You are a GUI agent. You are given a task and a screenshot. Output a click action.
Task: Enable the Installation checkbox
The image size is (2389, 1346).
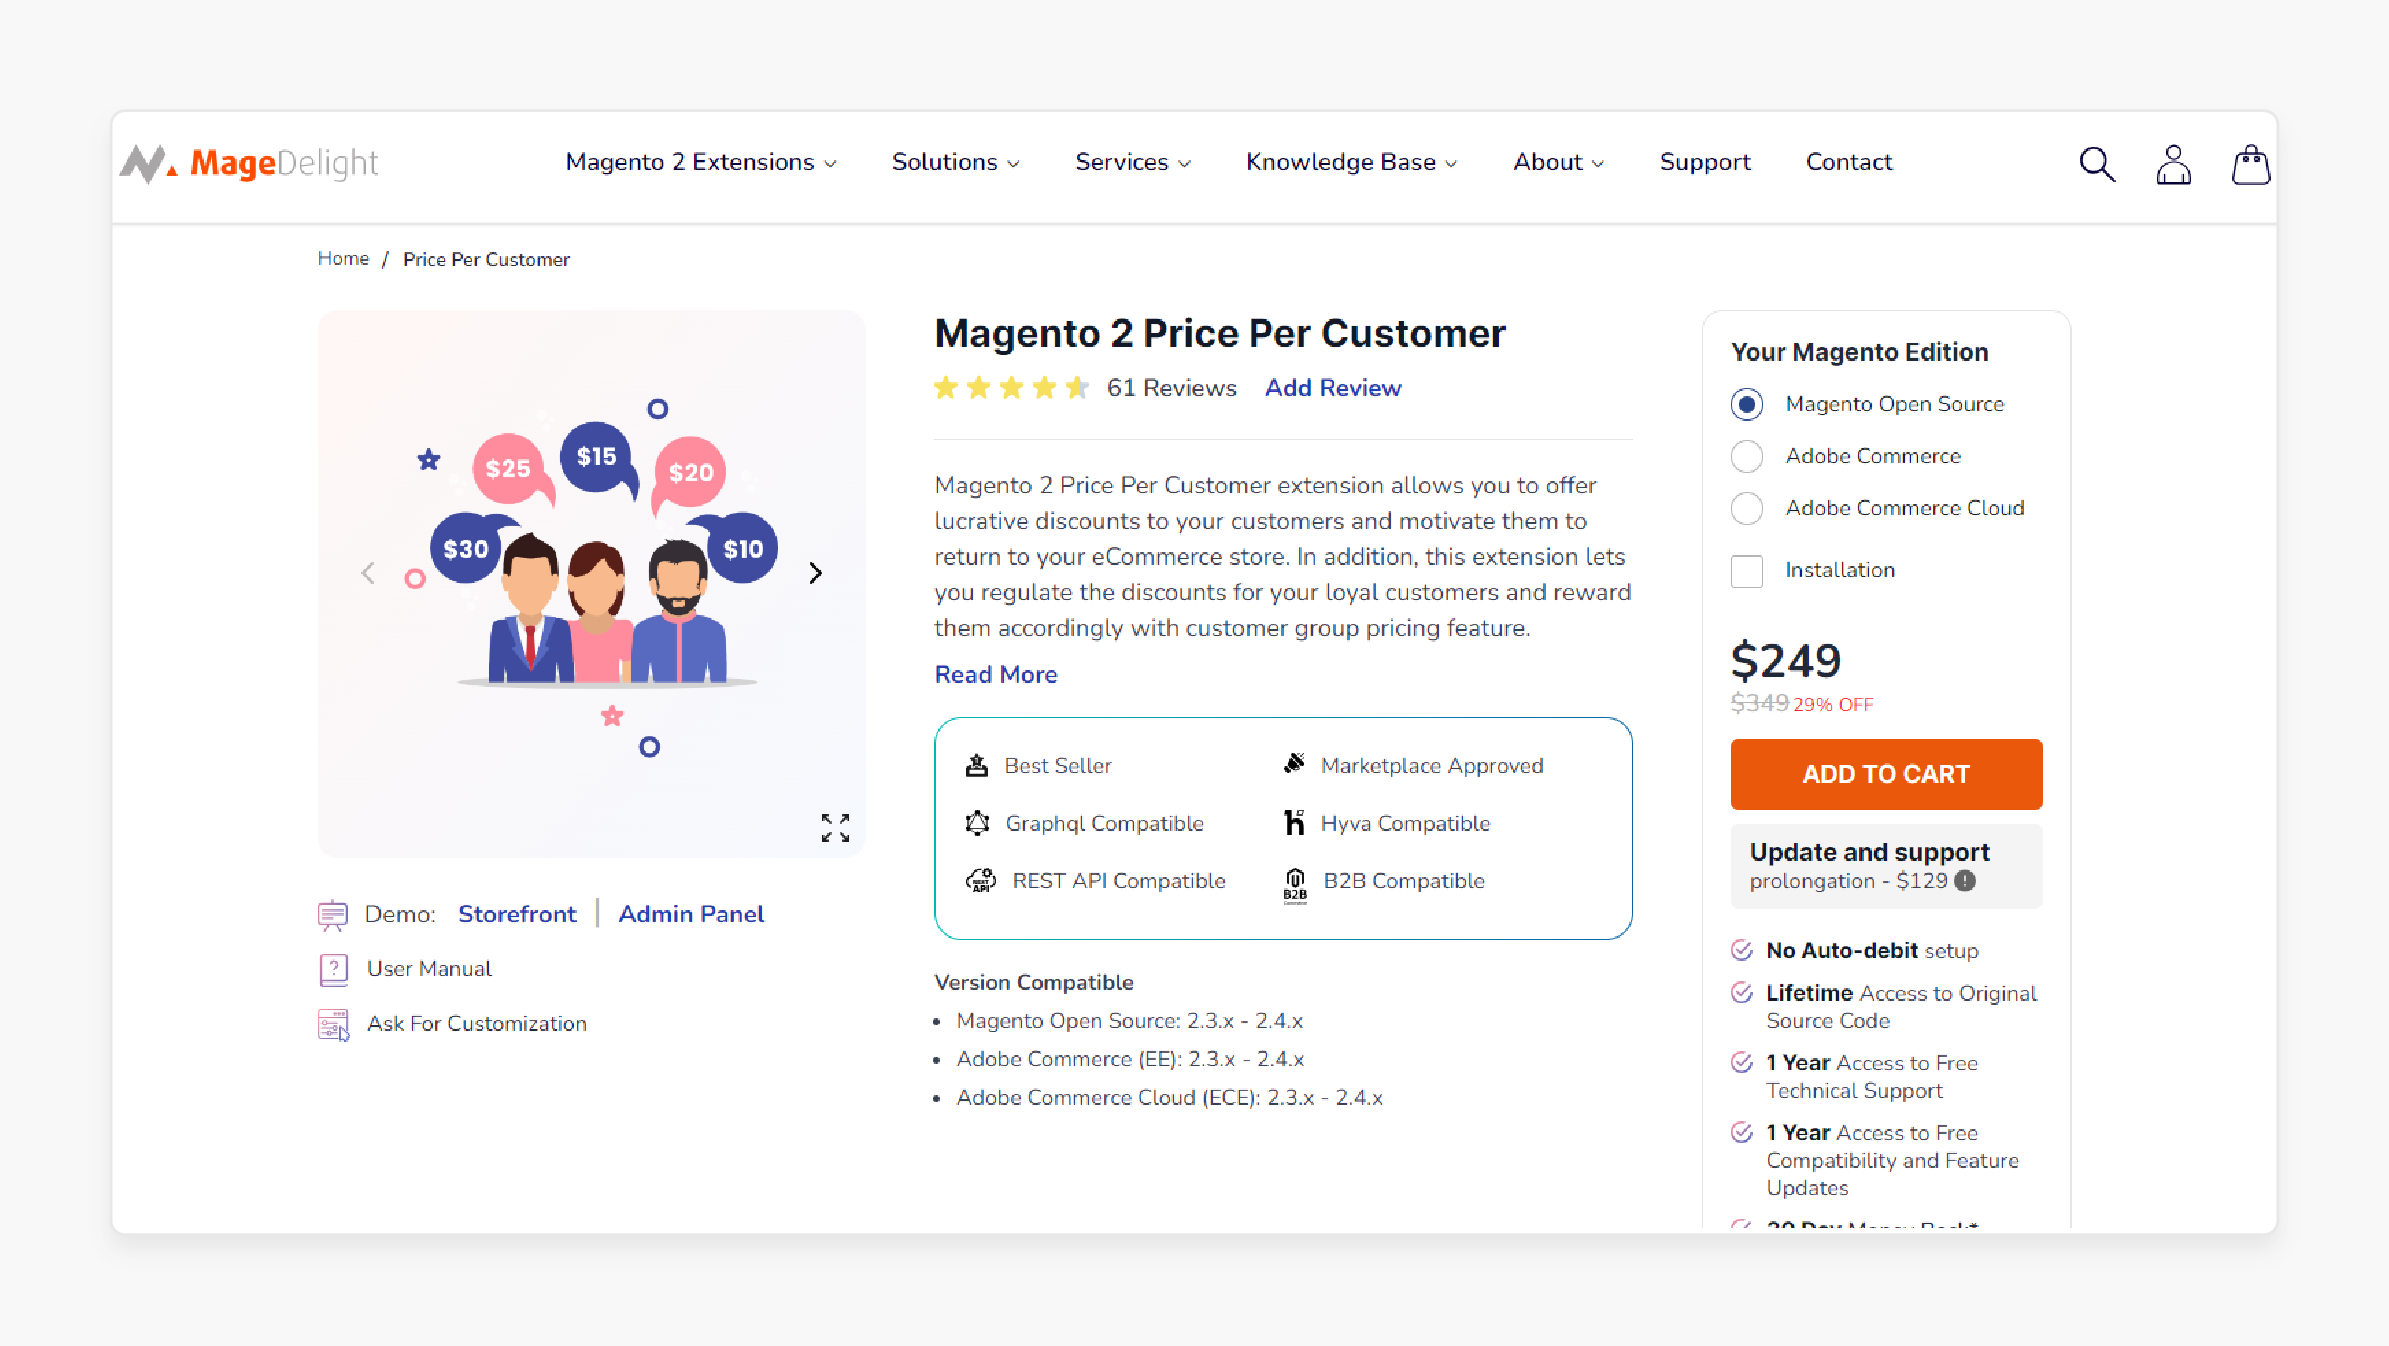coord(1747,571)
